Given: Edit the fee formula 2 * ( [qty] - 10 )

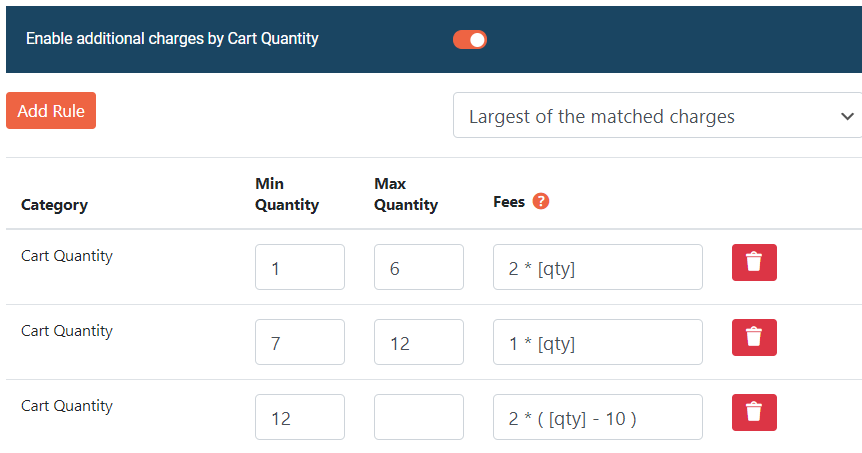Looking at the screenshot, I should pyautogui.click(x=598, y=418).
